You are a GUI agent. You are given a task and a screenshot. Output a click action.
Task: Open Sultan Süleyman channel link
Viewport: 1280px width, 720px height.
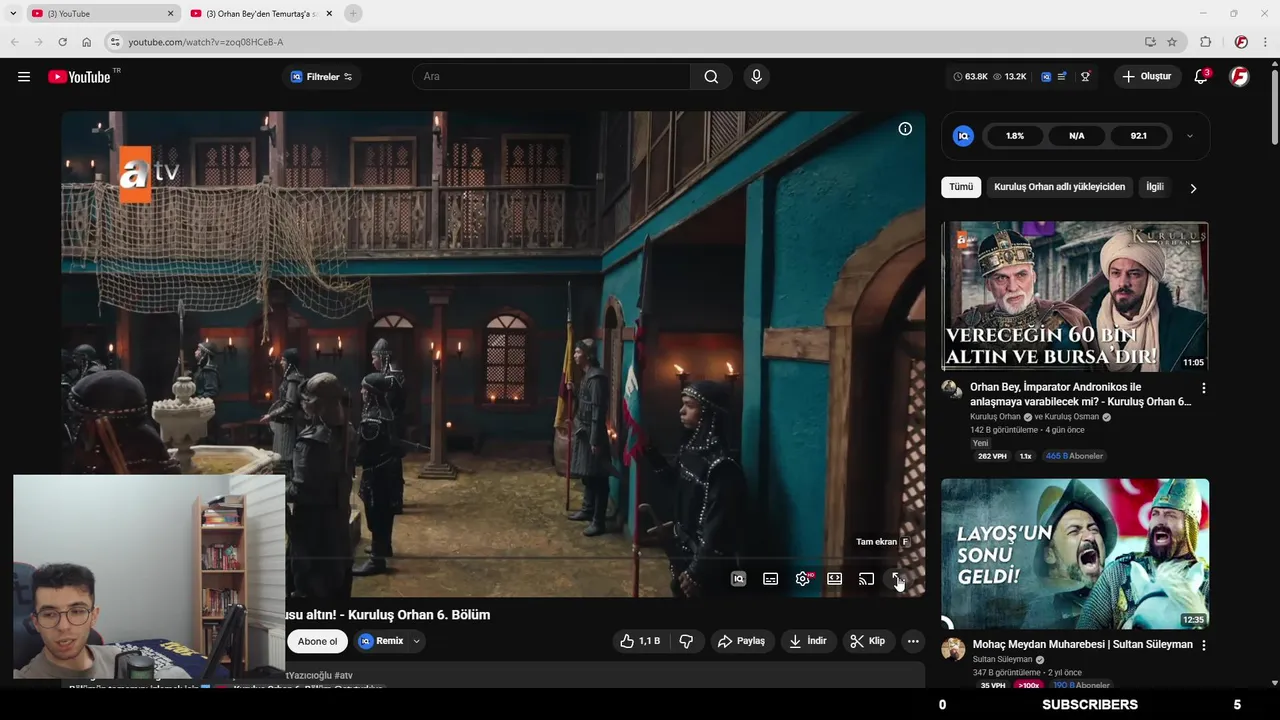(x=1002, y=660)
